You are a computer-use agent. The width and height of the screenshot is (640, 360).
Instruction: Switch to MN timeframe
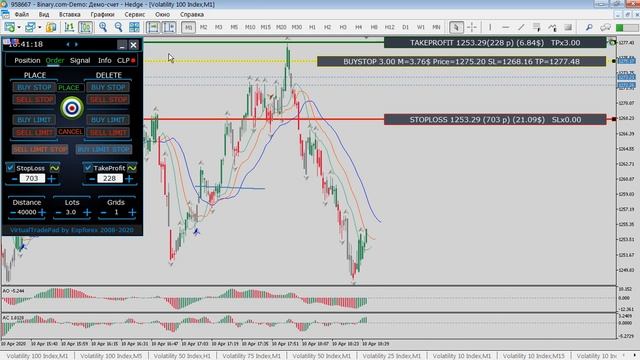[436, 27]
